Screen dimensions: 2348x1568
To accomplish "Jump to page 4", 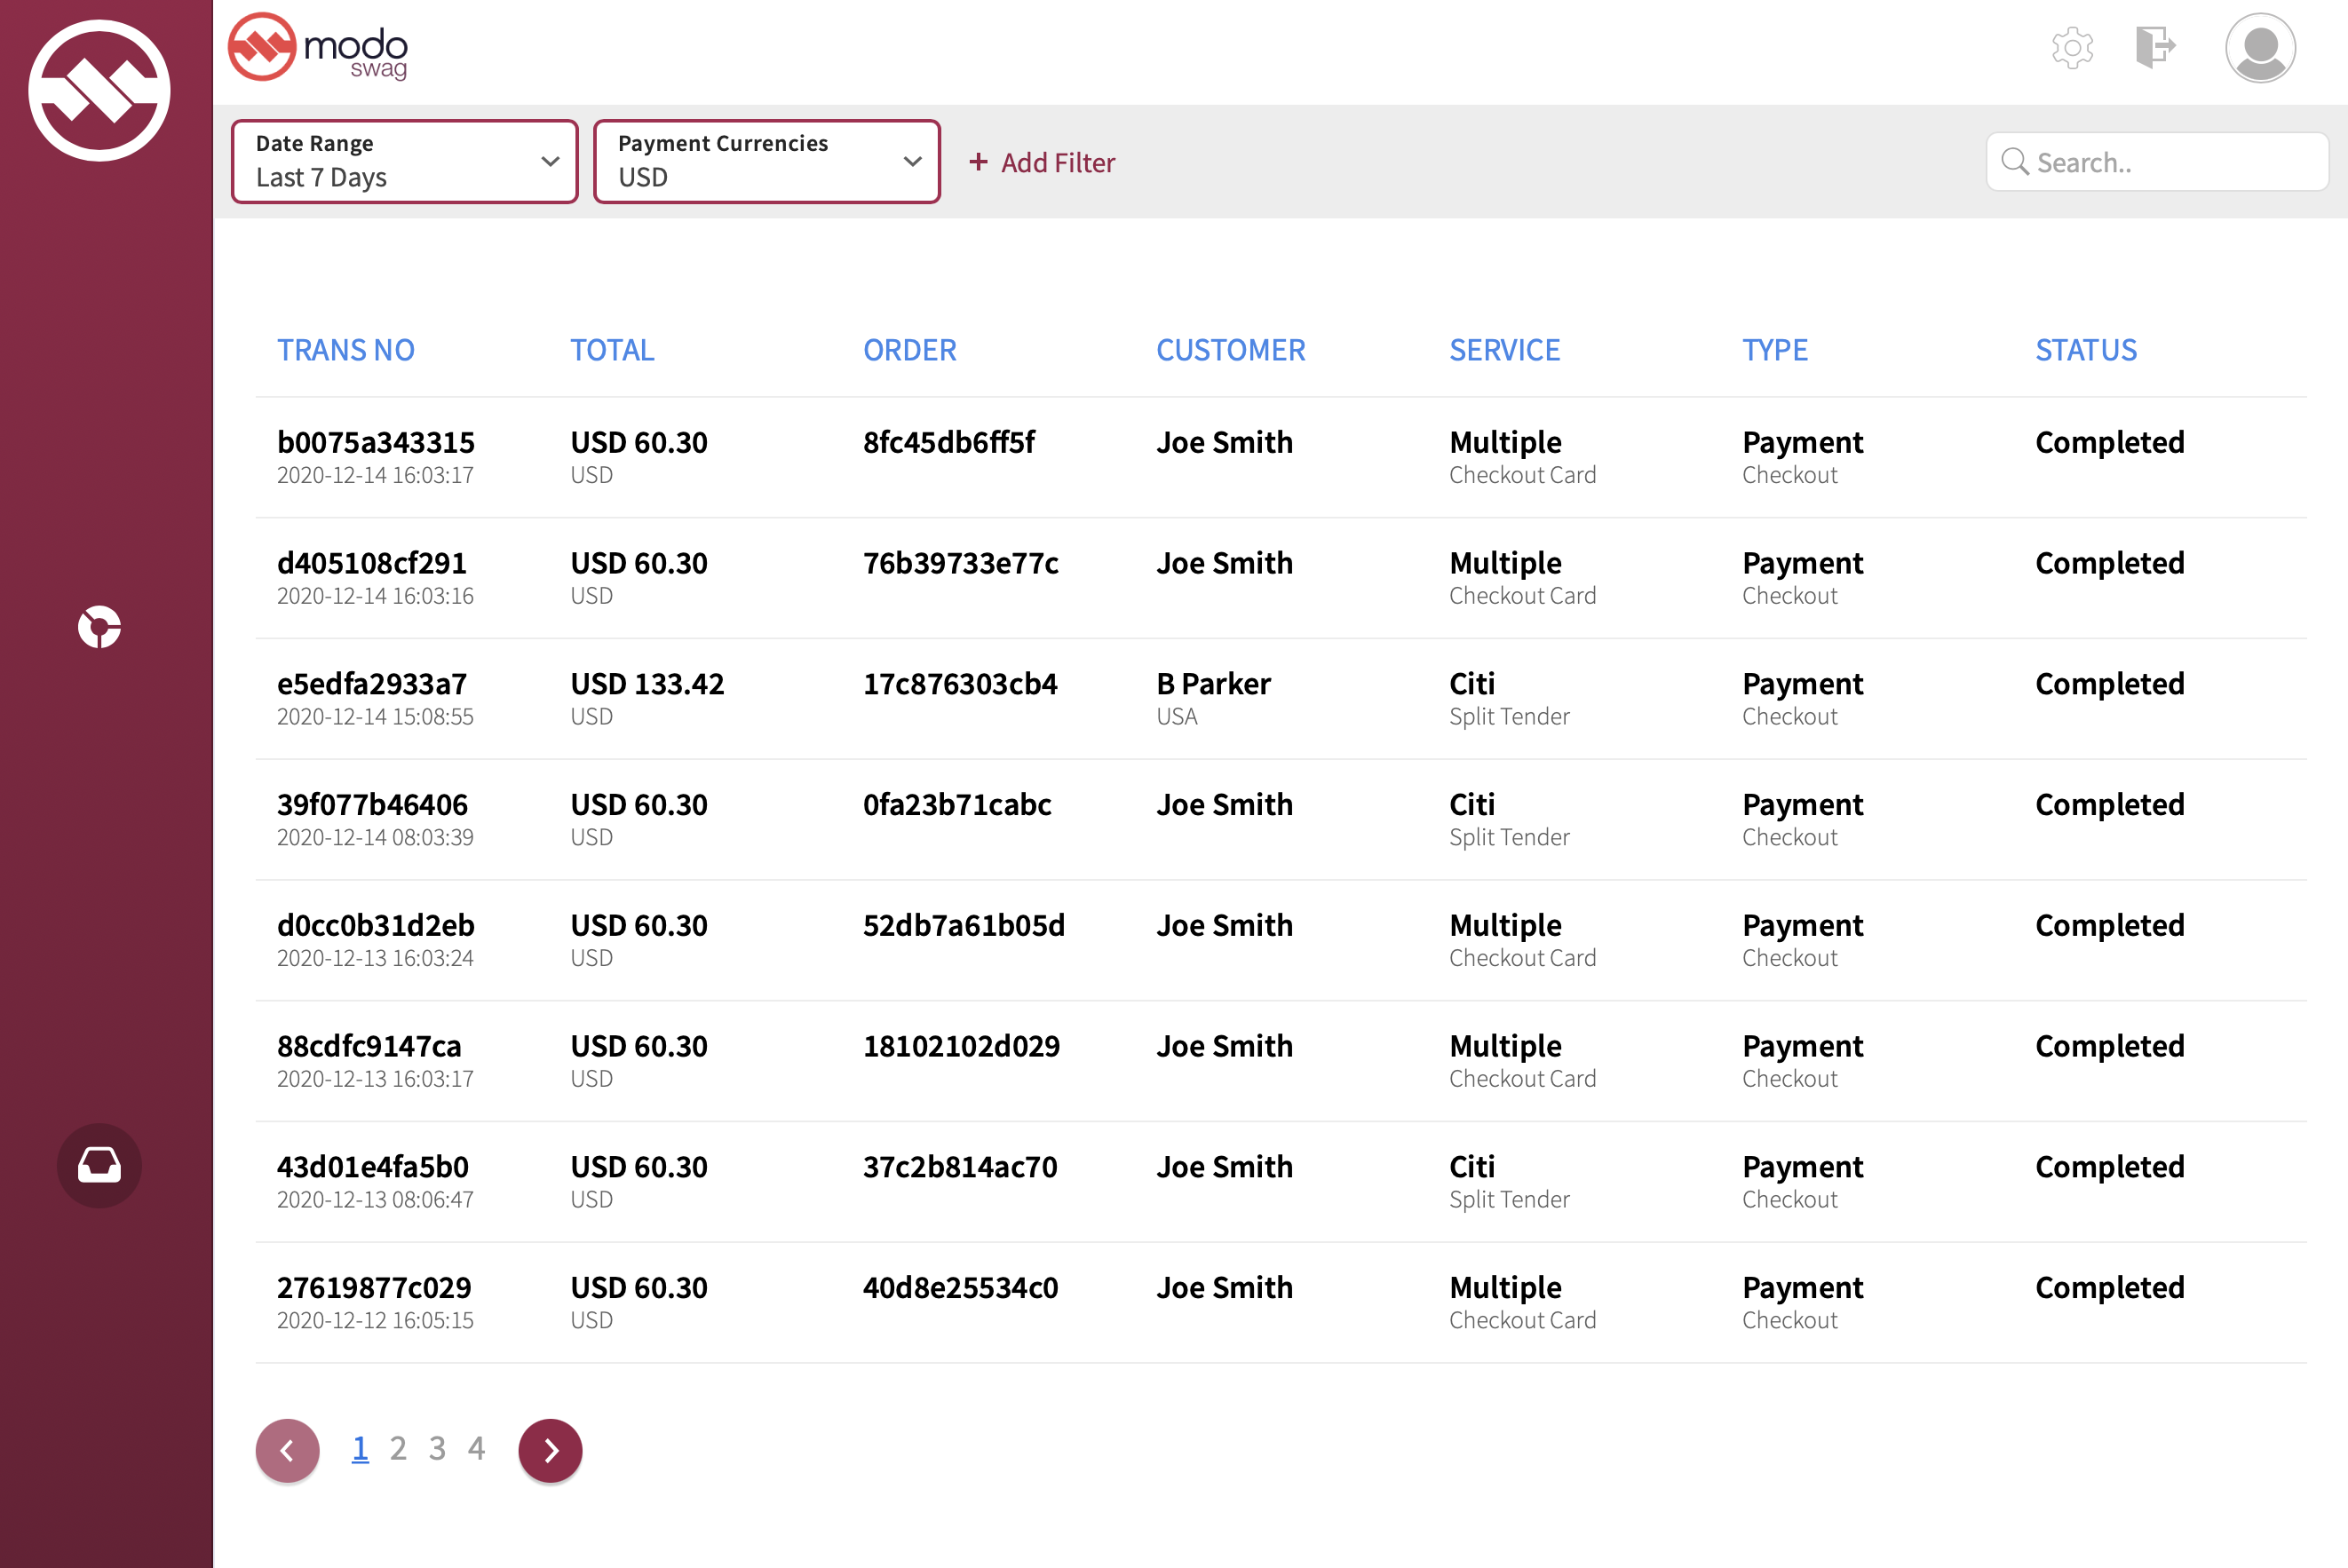I will (x=476, y=1448).
